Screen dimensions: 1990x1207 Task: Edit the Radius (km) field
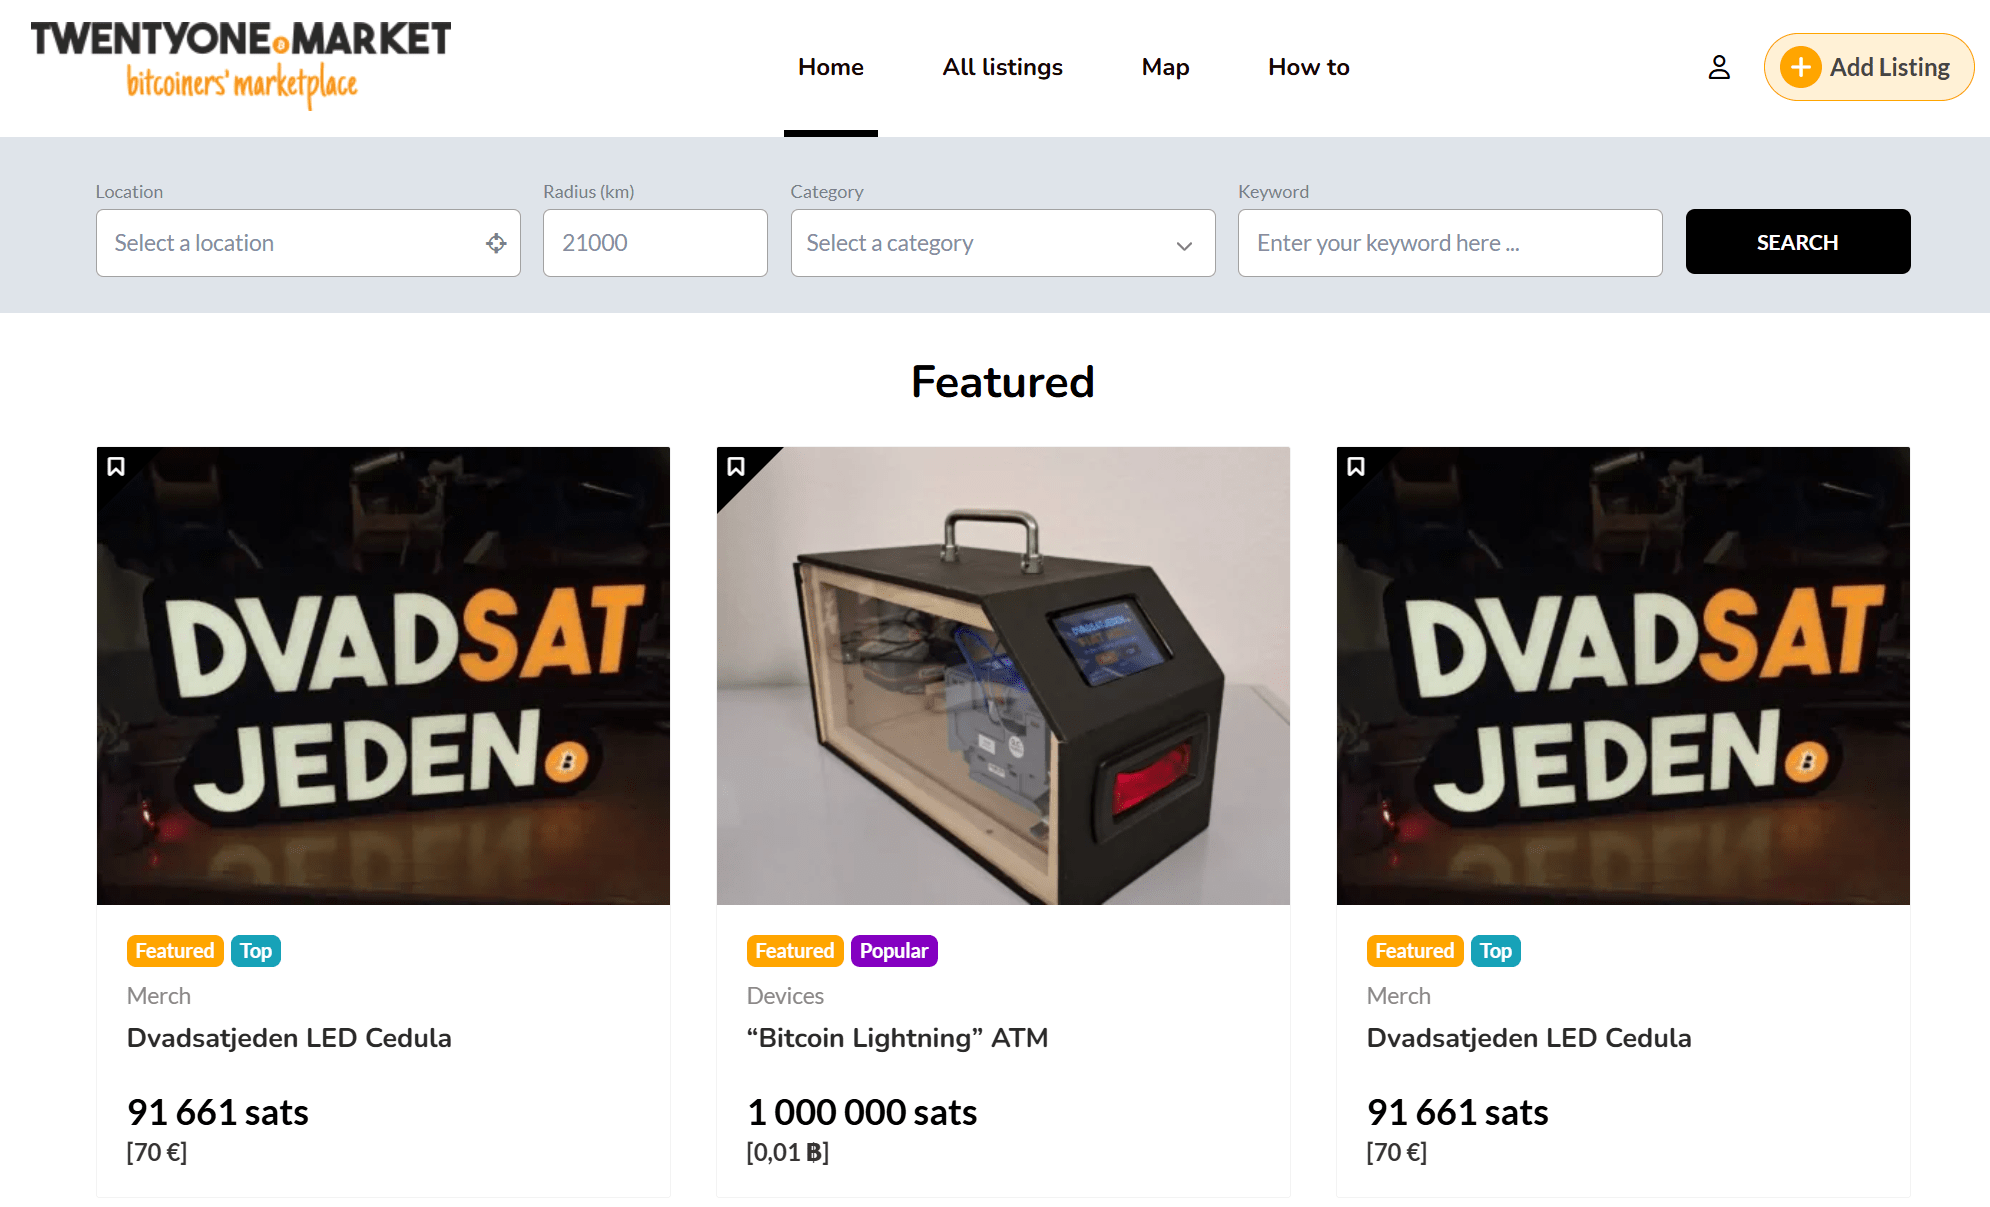coord(654,243)
